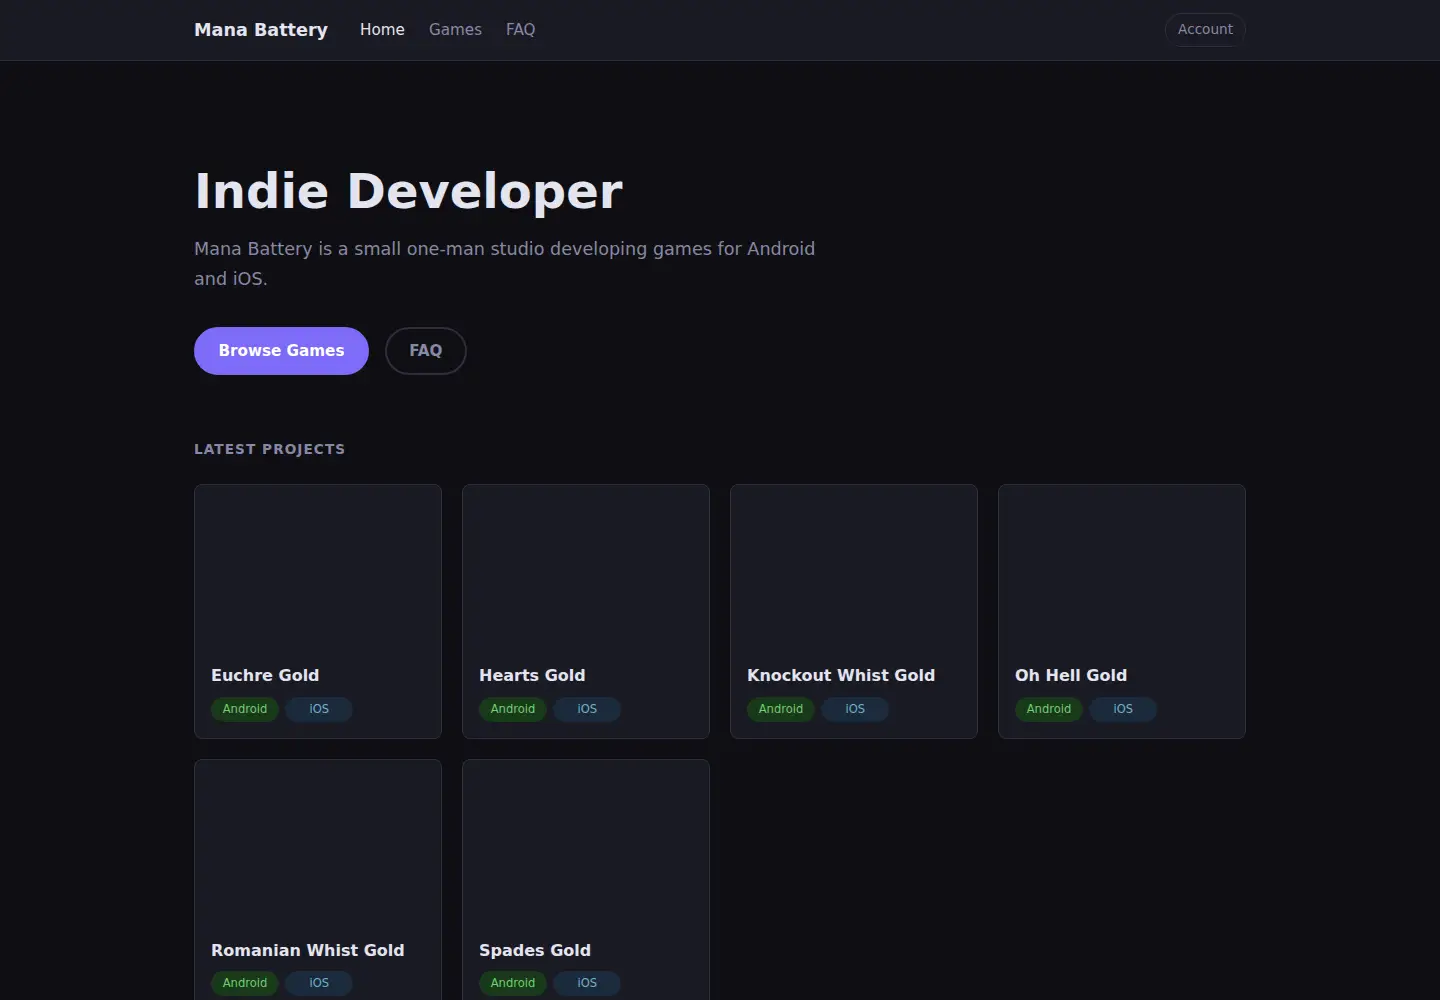Image resolution: width=1440 pixels, height=1000 pixels.
Task: Click the studio description paragraph
Action: click(x=505, y=263)
